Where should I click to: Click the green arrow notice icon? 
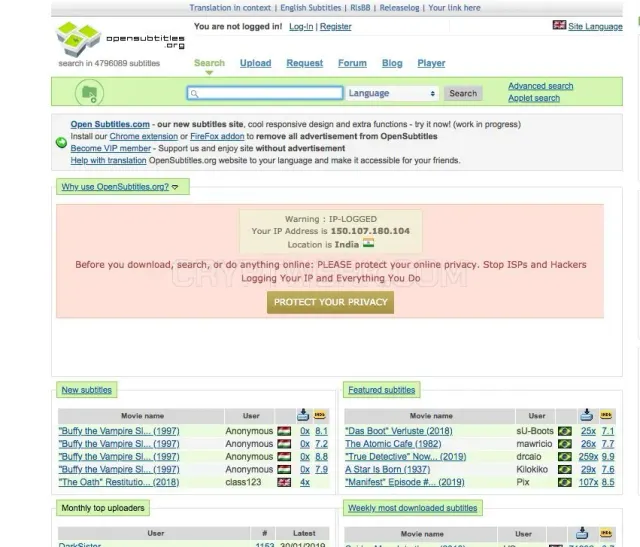(x=61, y=142)
